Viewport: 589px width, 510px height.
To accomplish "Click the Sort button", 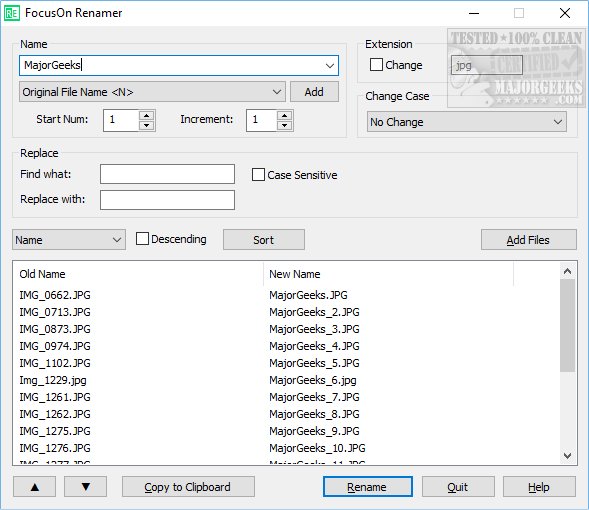I will (264, 240).
